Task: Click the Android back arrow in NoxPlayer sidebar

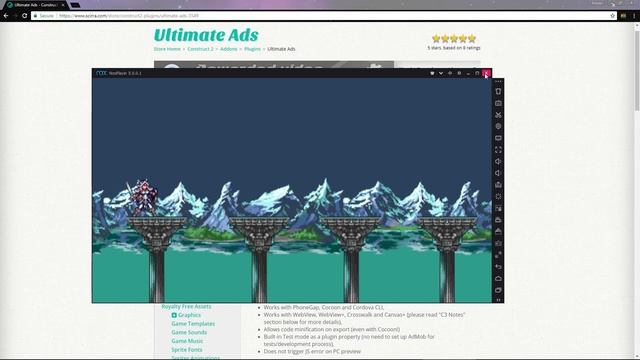Action: 498,267
